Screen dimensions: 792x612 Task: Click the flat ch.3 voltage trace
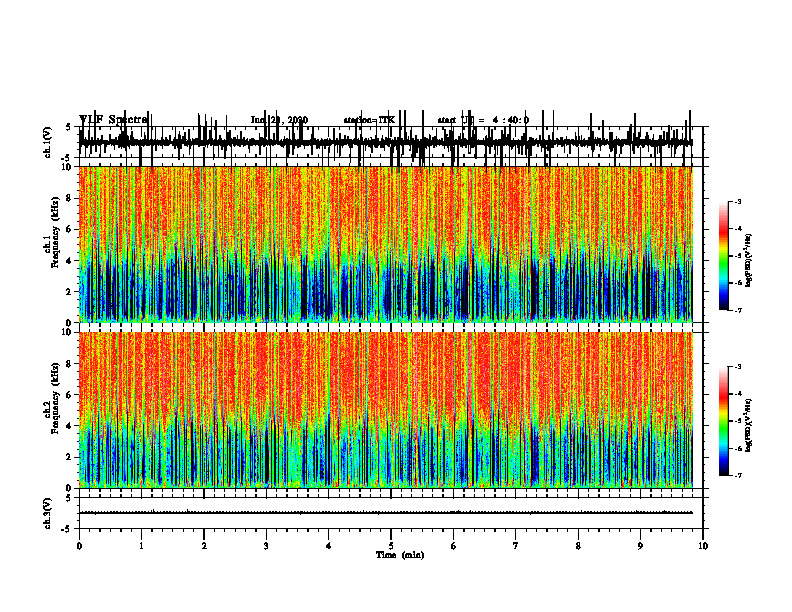tap(385, 513)
